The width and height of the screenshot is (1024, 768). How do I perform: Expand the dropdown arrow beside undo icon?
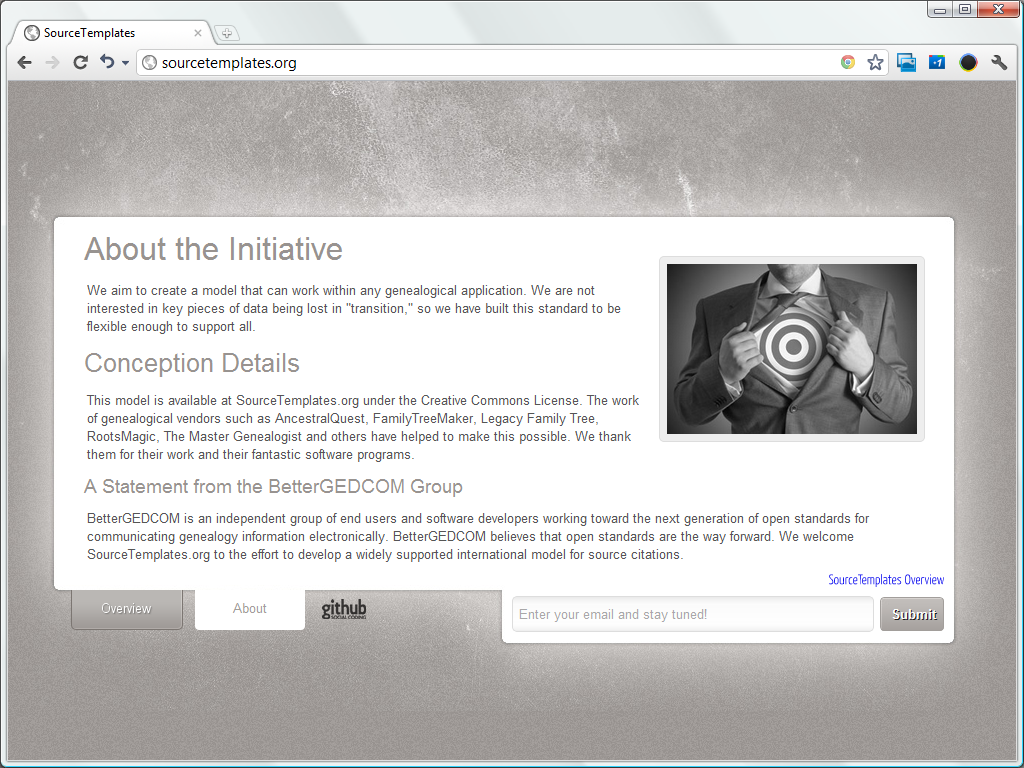125,64
